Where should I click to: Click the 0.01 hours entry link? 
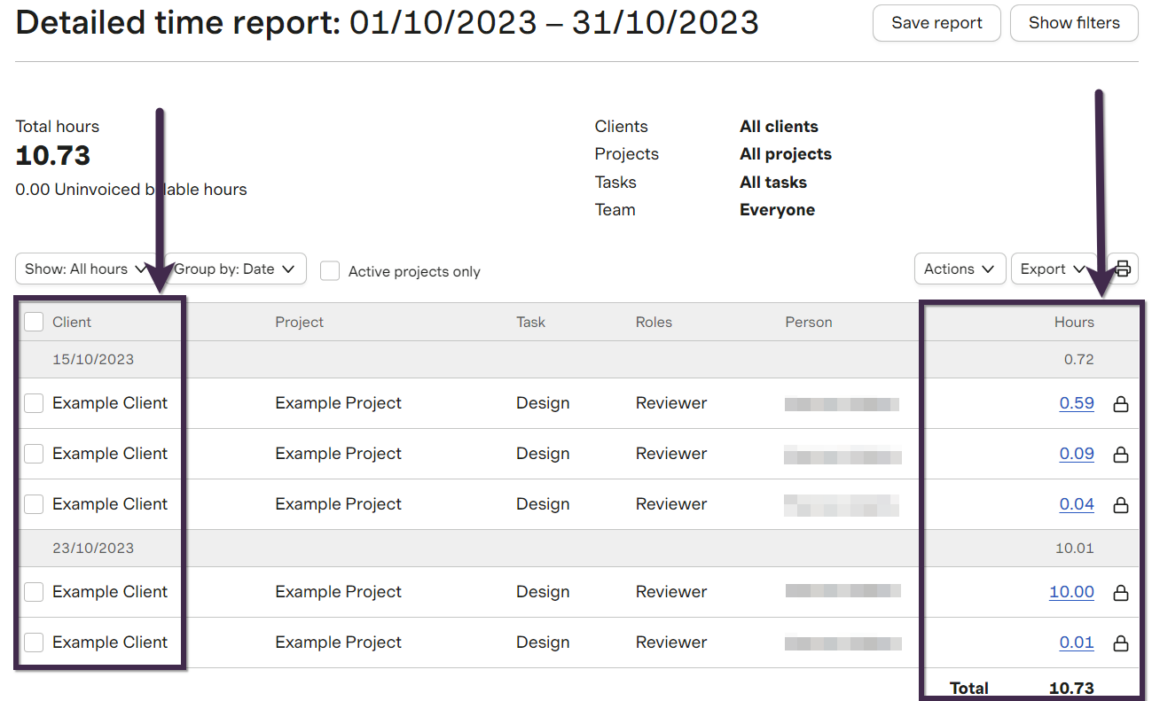pyautogui.click(x=1076, y=642)
